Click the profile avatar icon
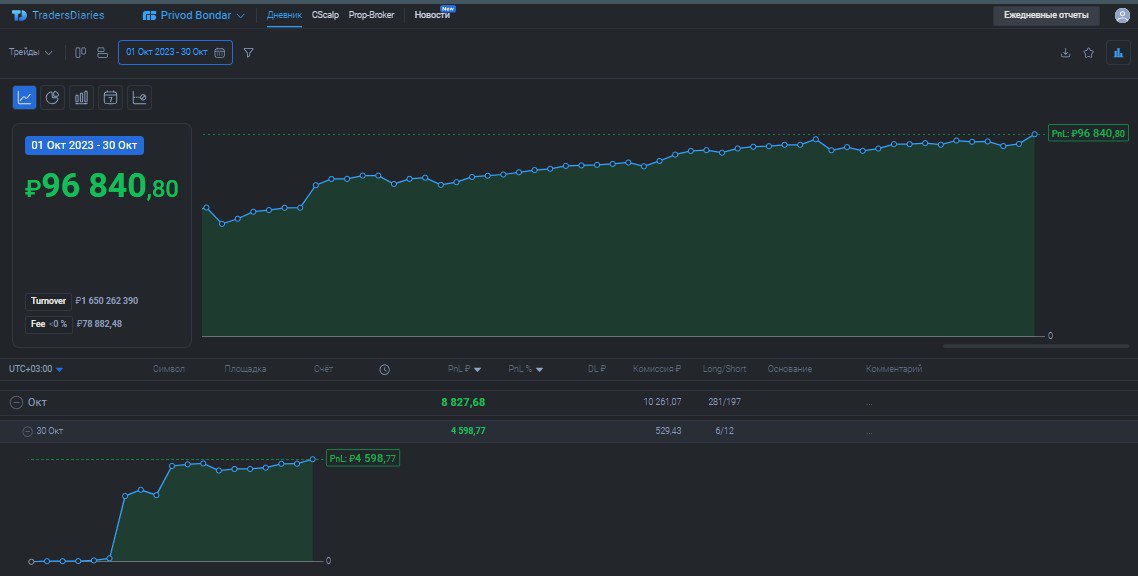This screenshot has height=576, width=1138. pos(1121,15)
